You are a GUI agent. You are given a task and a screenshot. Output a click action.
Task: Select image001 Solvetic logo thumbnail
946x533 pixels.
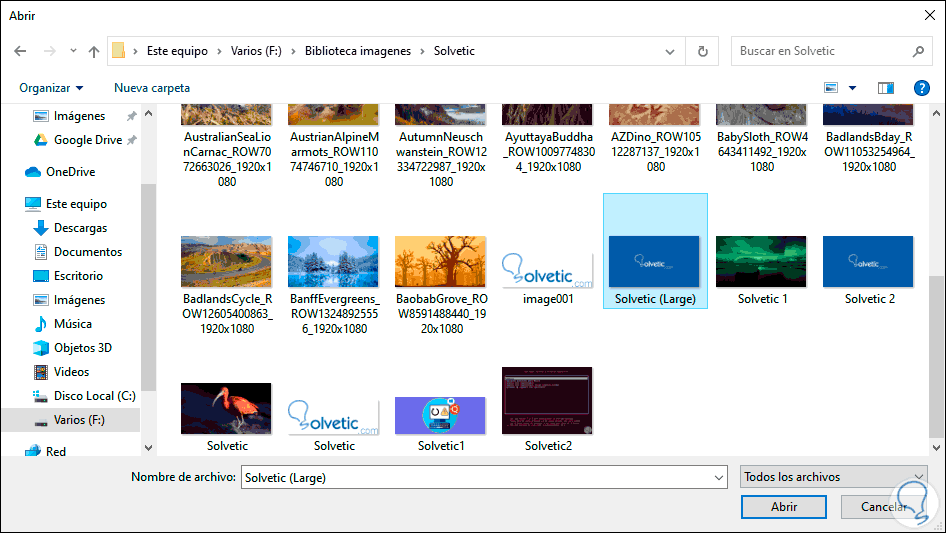(x=547, y=270)
